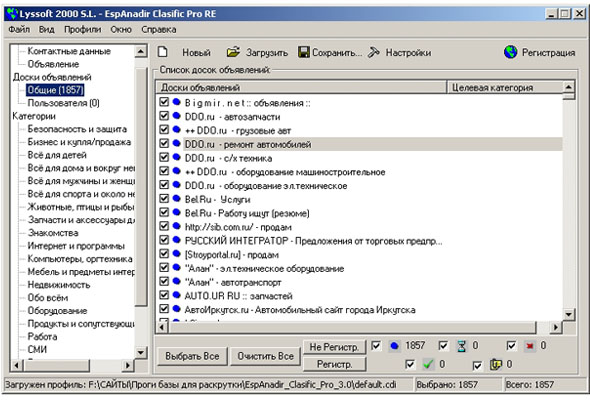The width and height of the screenshot is (590, 400).
Task: Click the Настройки toolbar label
Action: point(408,52)
